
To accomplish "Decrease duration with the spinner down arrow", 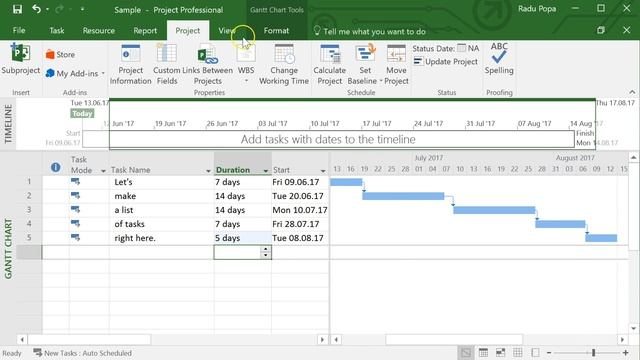I will coord(266,256).
